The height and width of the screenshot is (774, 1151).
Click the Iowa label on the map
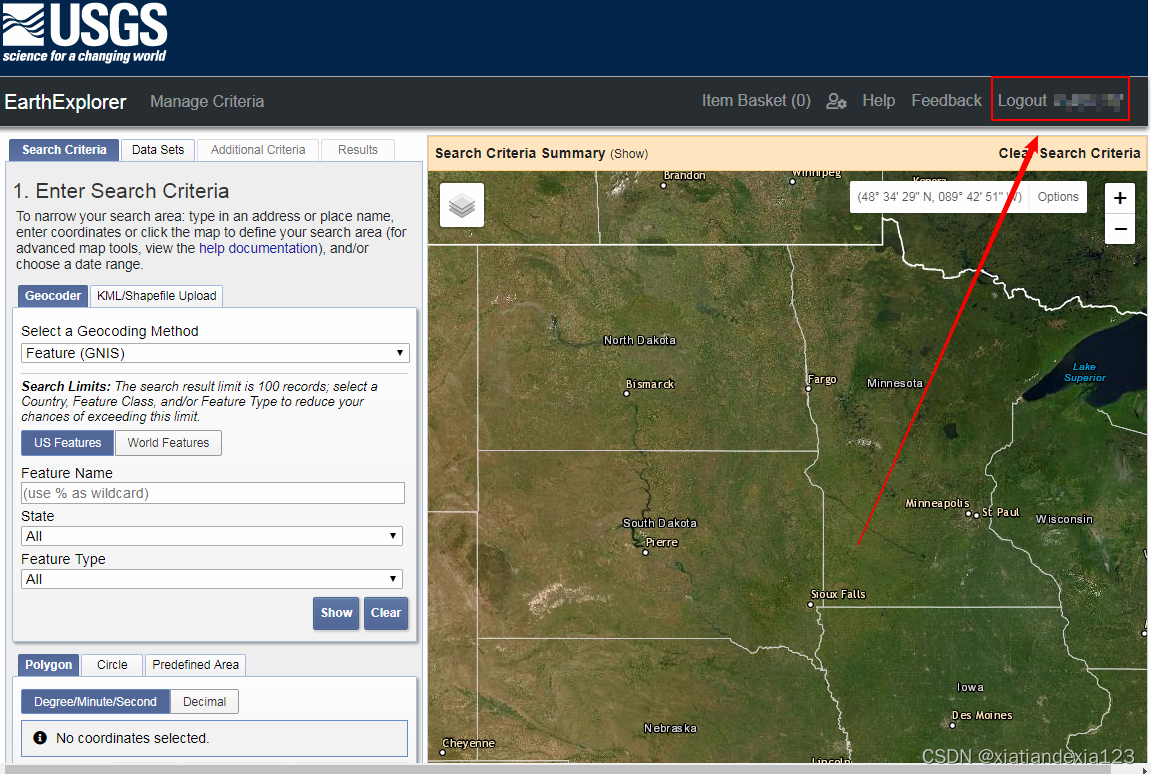(x=970, y=687)
